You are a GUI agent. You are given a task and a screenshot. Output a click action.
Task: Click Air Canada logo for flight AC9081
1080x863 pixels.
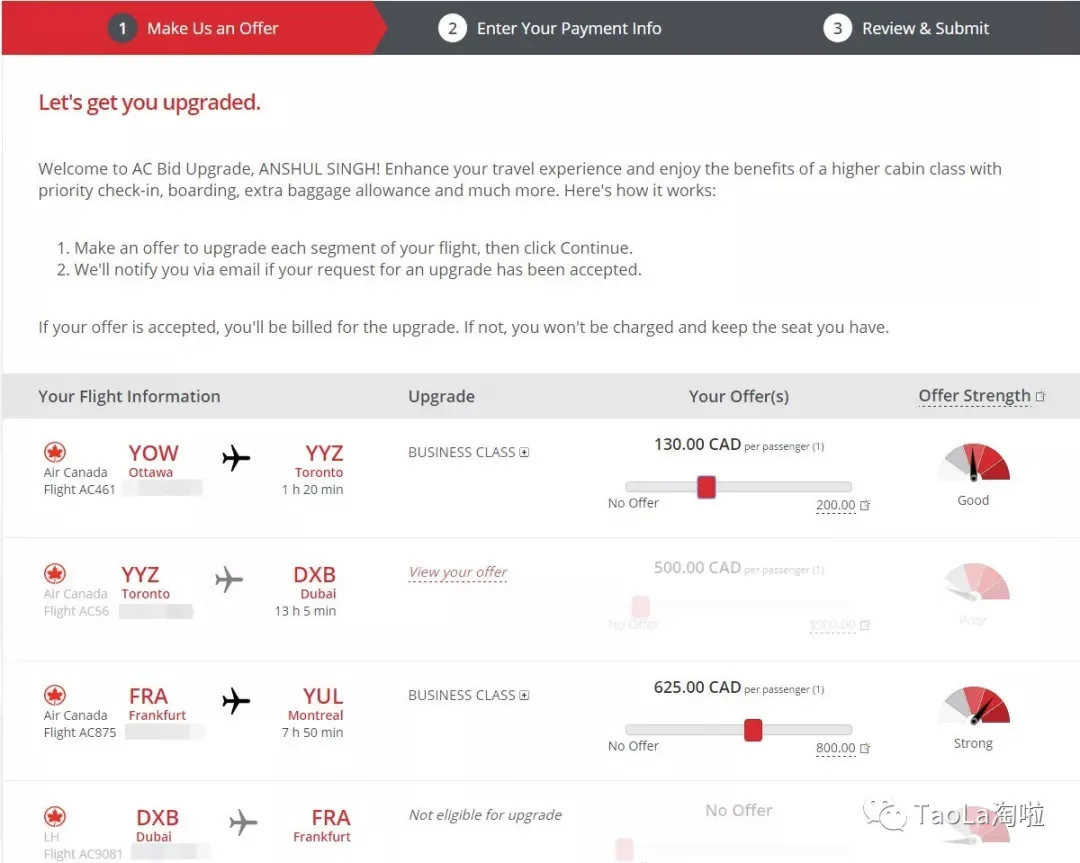(55, 817)
